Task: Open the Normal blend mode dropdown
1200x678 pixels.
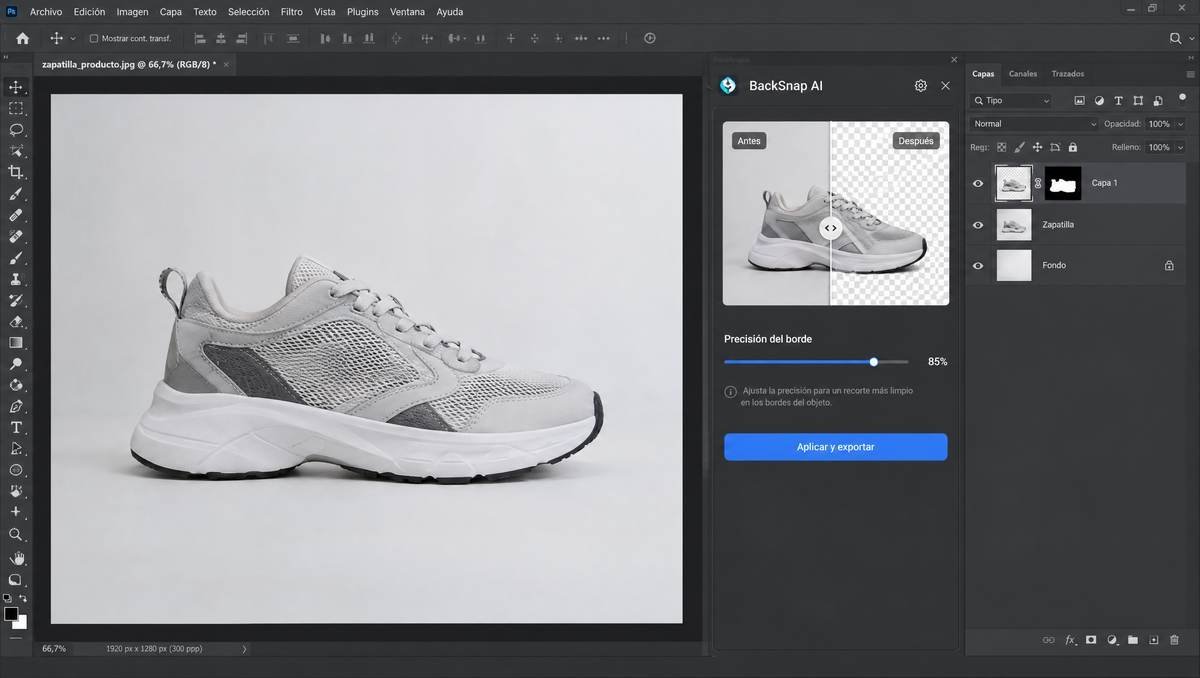Action: [1033, 124]
